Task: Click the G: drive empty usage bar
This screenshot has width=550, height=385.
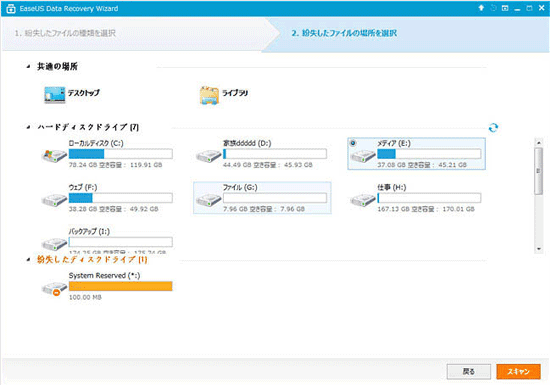Action: [275, 198]
